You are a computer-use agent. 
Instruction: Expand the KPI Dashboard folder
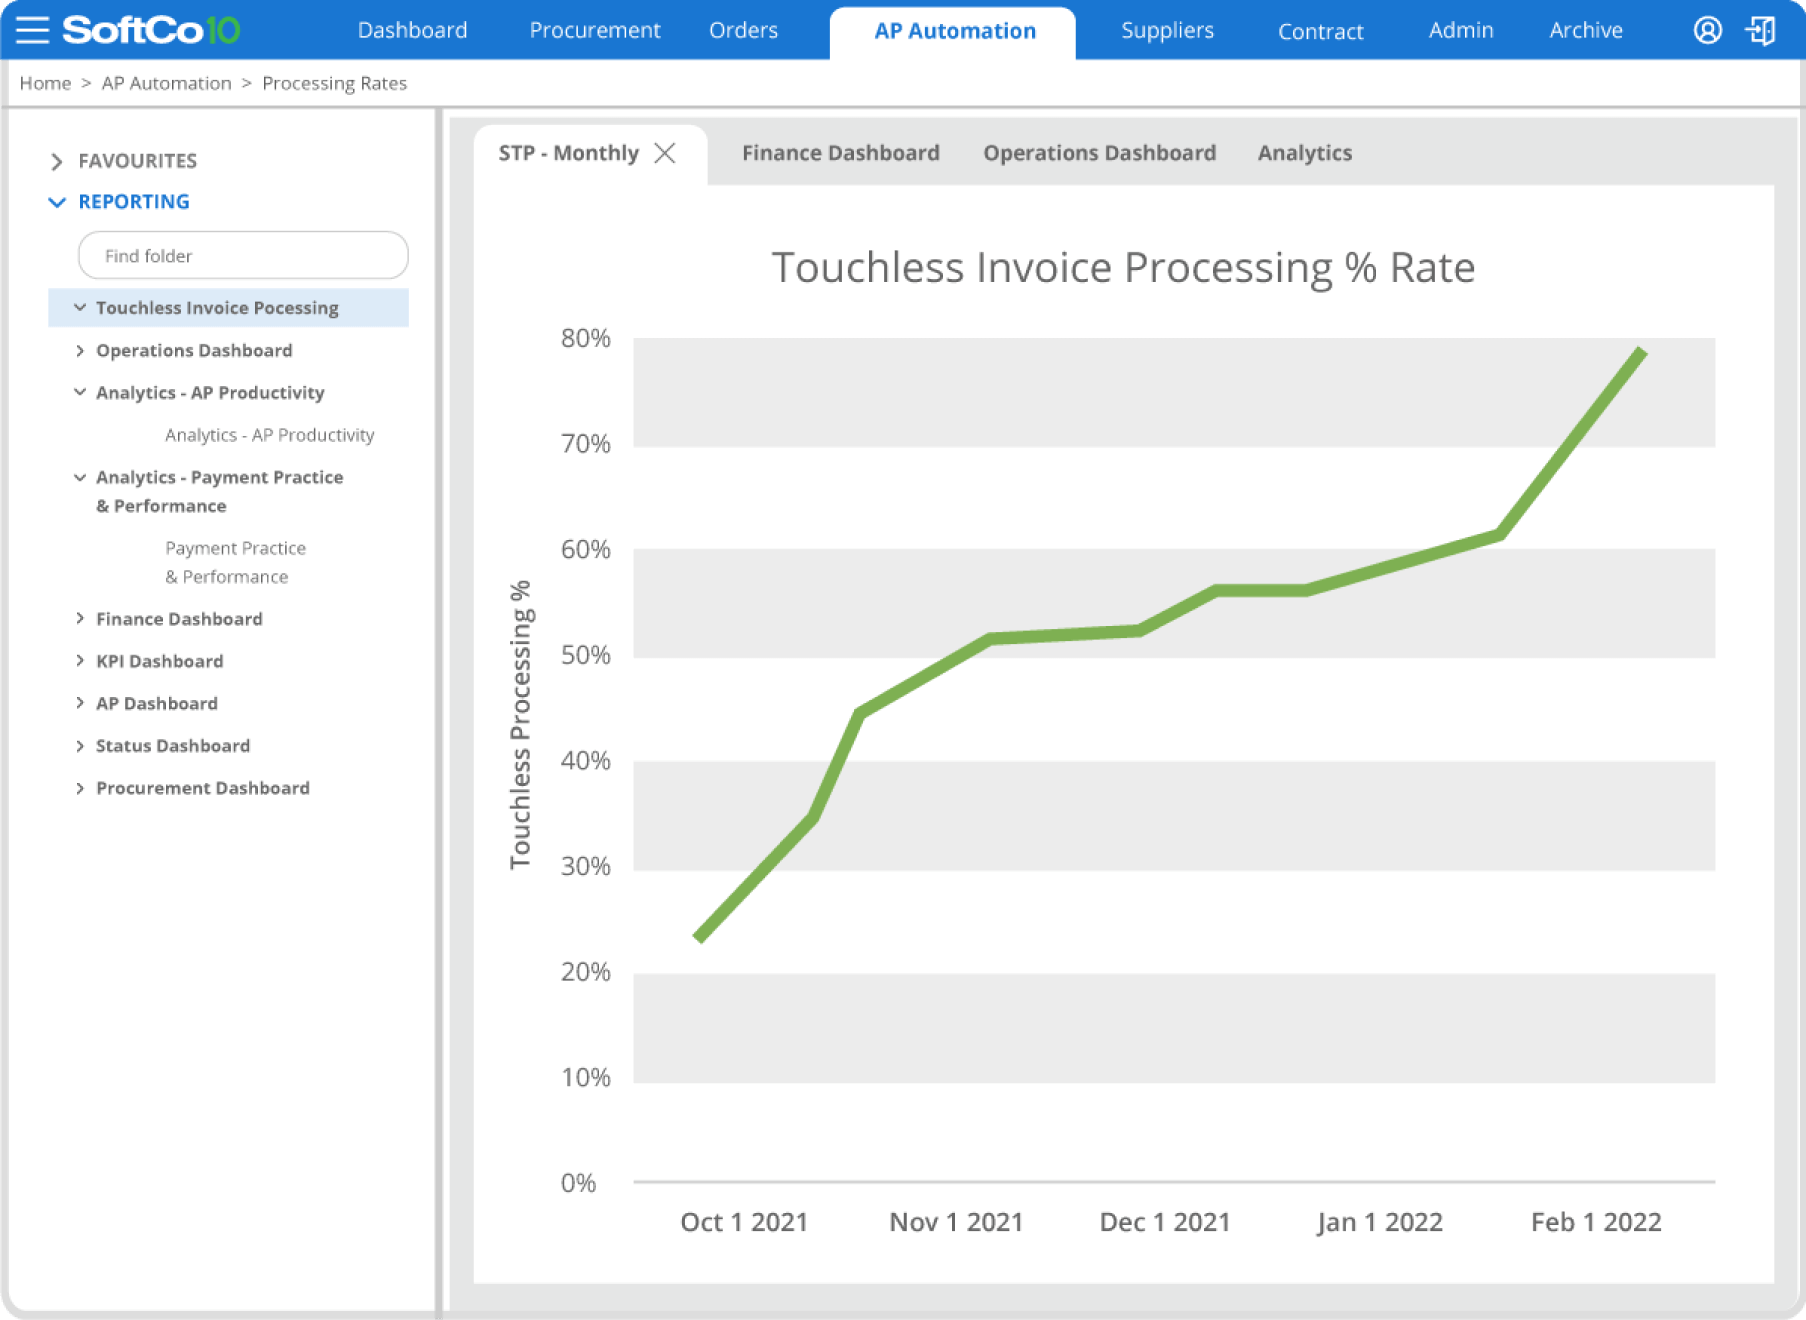80,661
